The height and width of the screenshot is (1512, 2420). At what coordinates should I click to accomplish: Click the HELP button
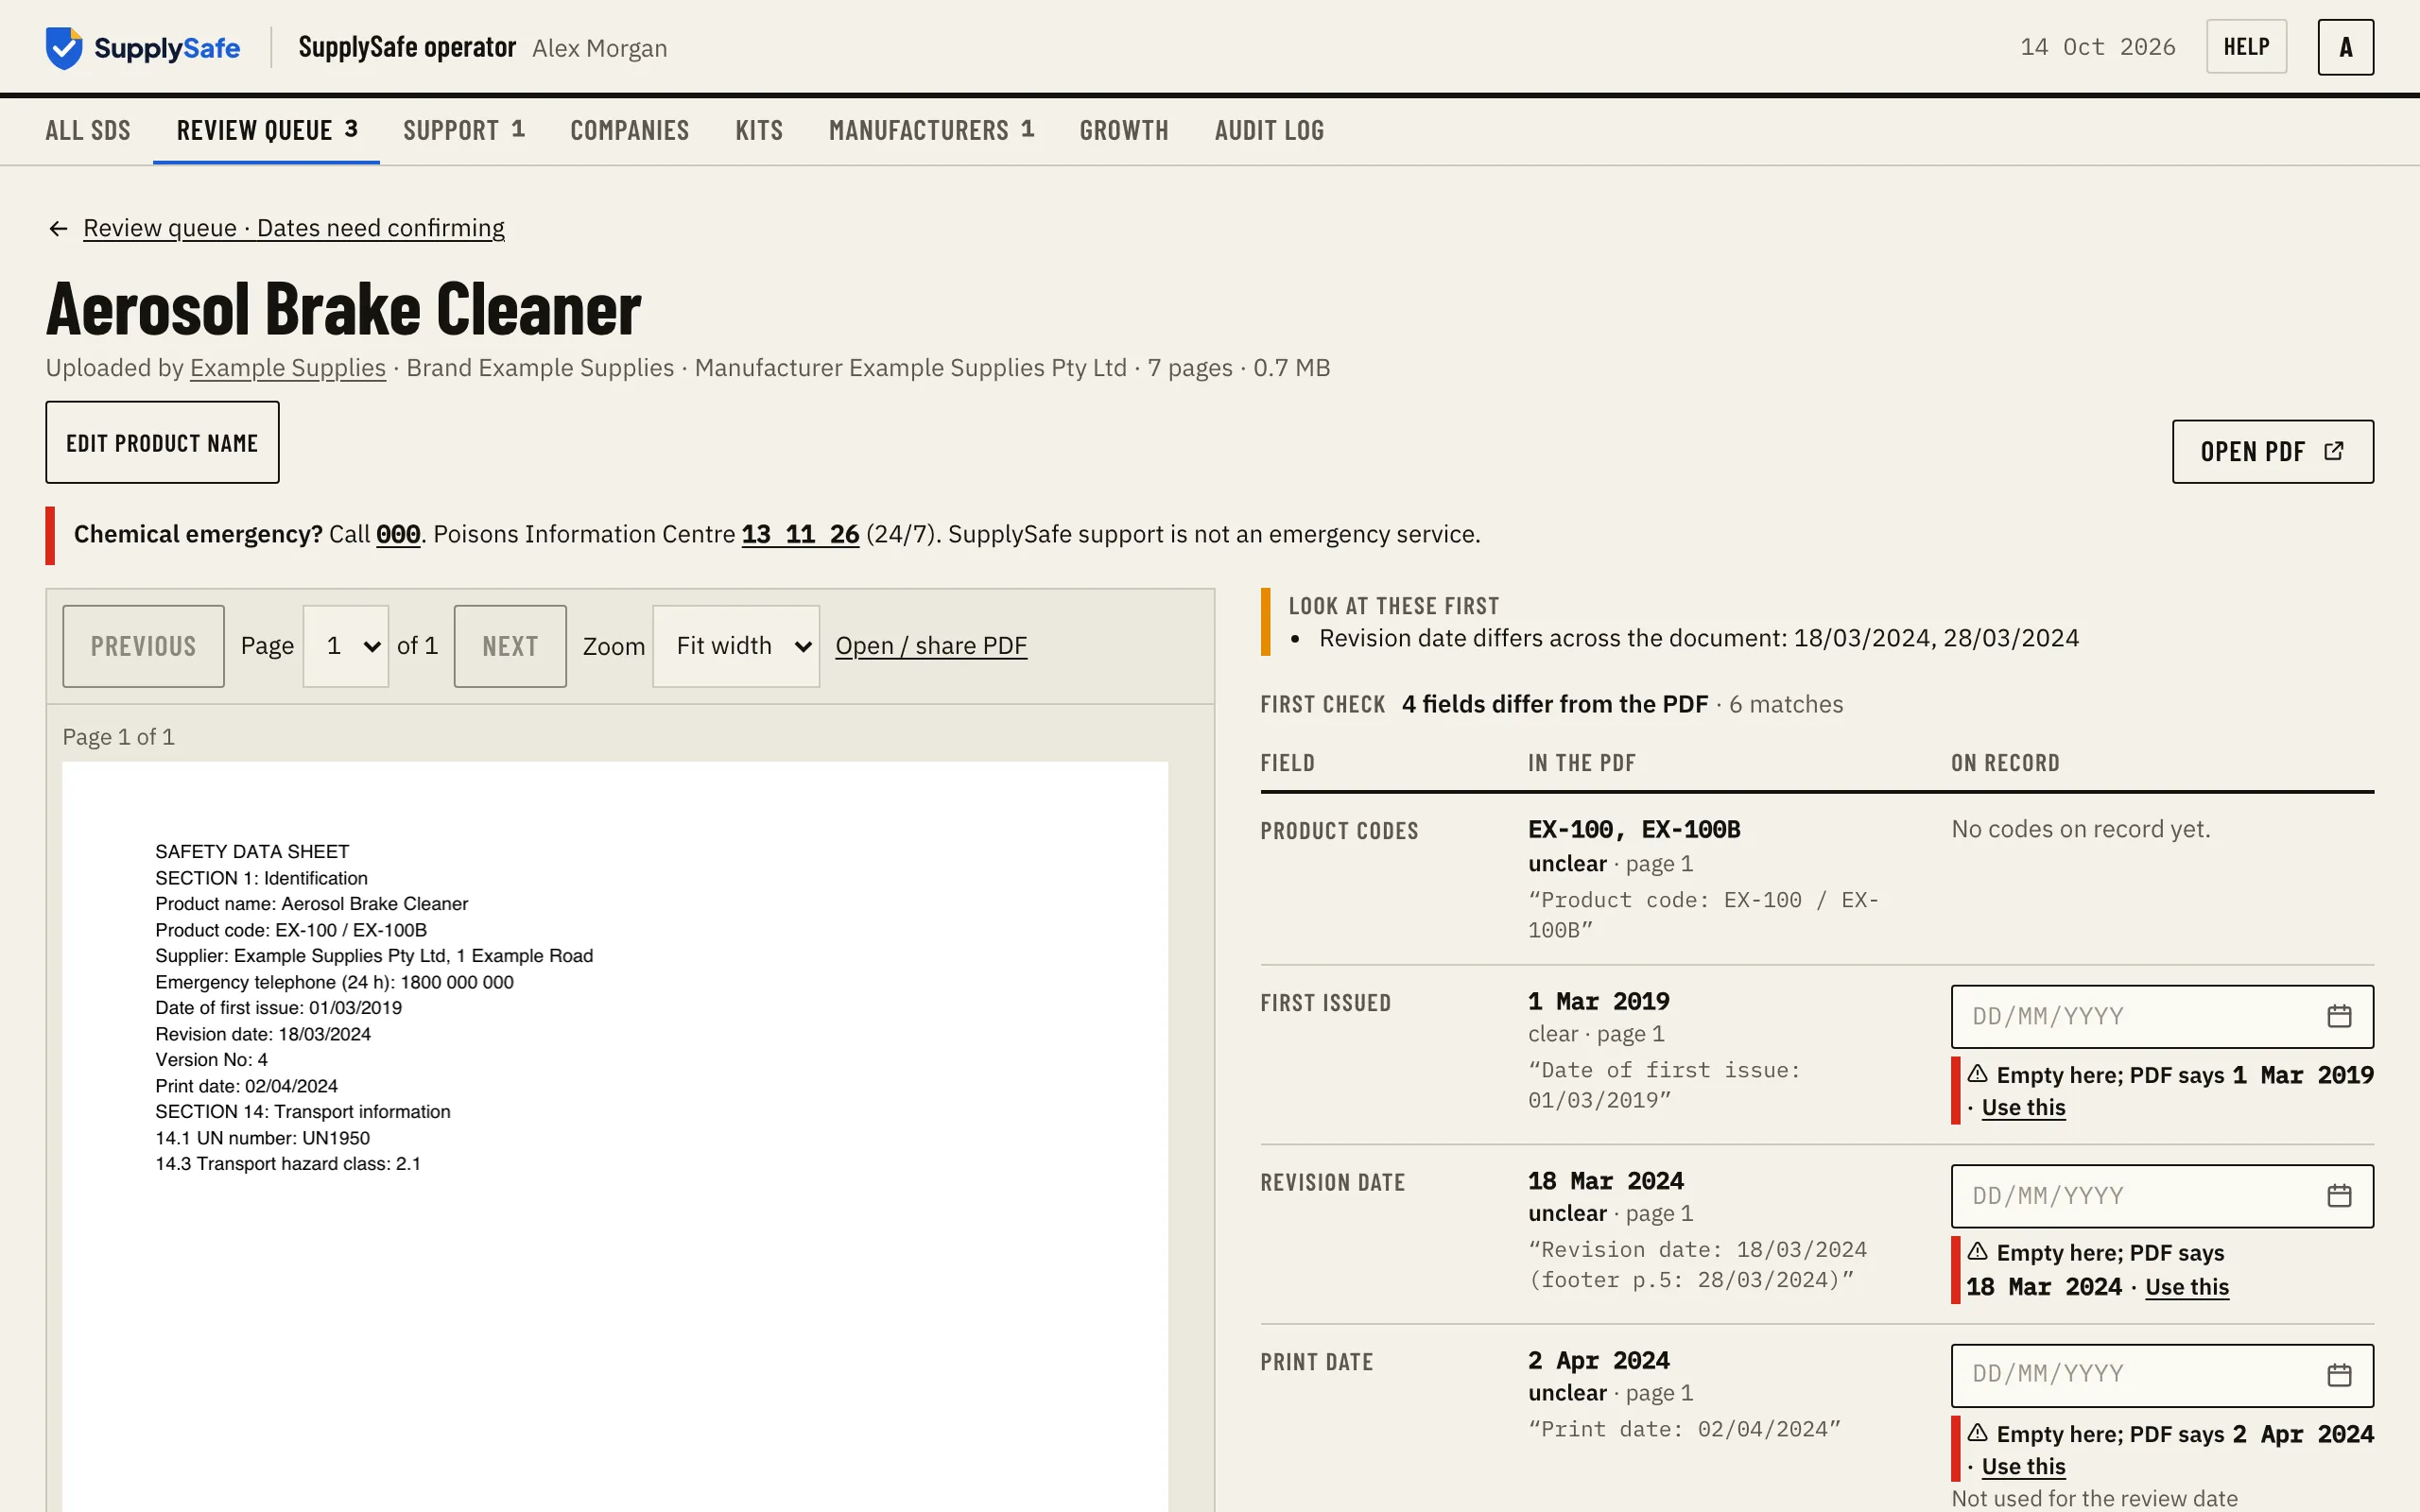[x=2246, y=47]
